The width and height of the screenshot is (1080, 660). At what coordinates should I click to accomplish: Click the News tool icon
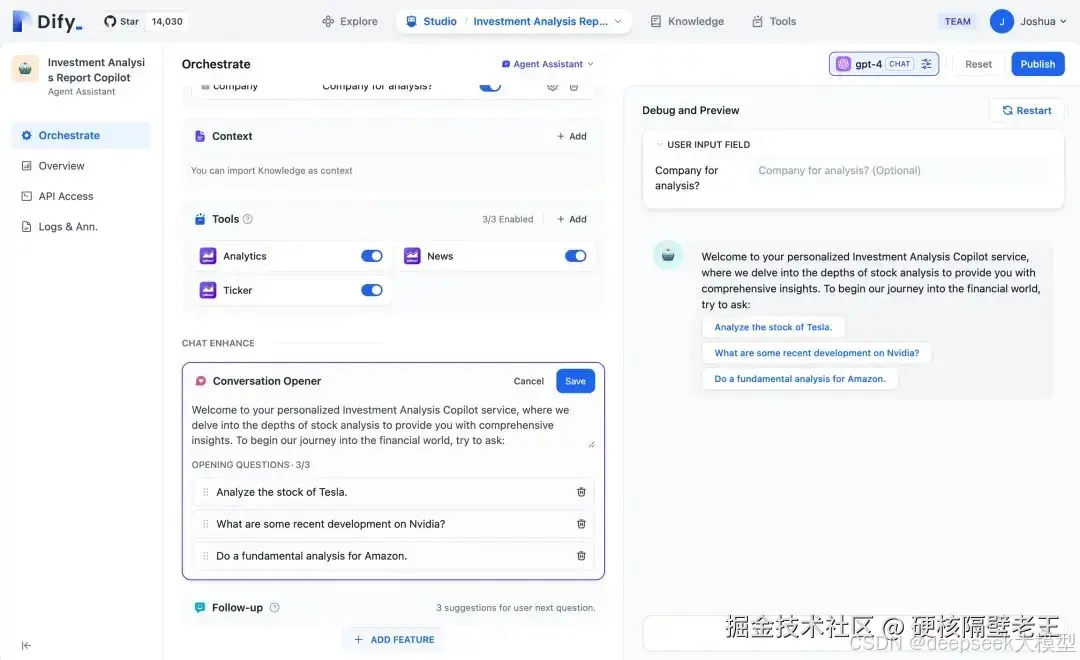pyautogui.click(x=412, y=255)
